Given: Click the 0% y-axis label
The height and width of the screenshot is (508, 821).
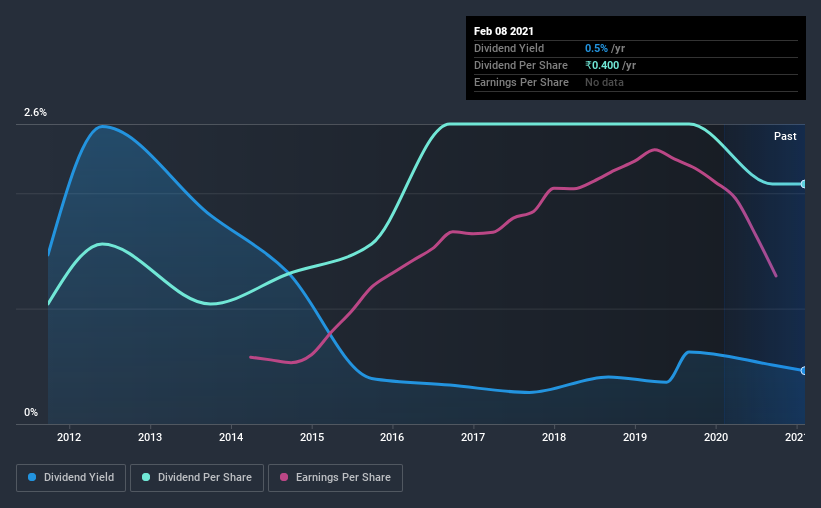Looking at the screenshot, I should tap(31, 412).
